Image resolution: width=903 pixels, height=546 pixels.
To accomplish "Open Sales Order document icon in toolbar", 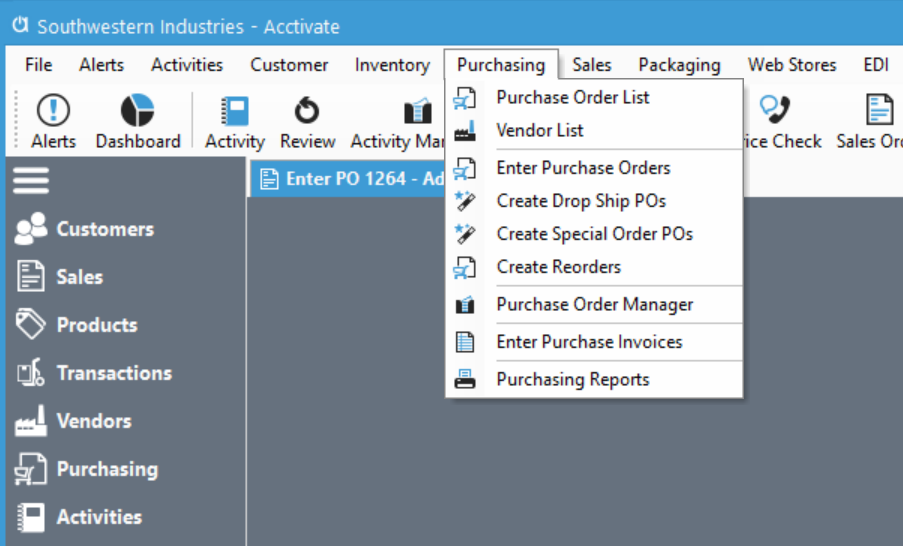I will pos(879,109).
